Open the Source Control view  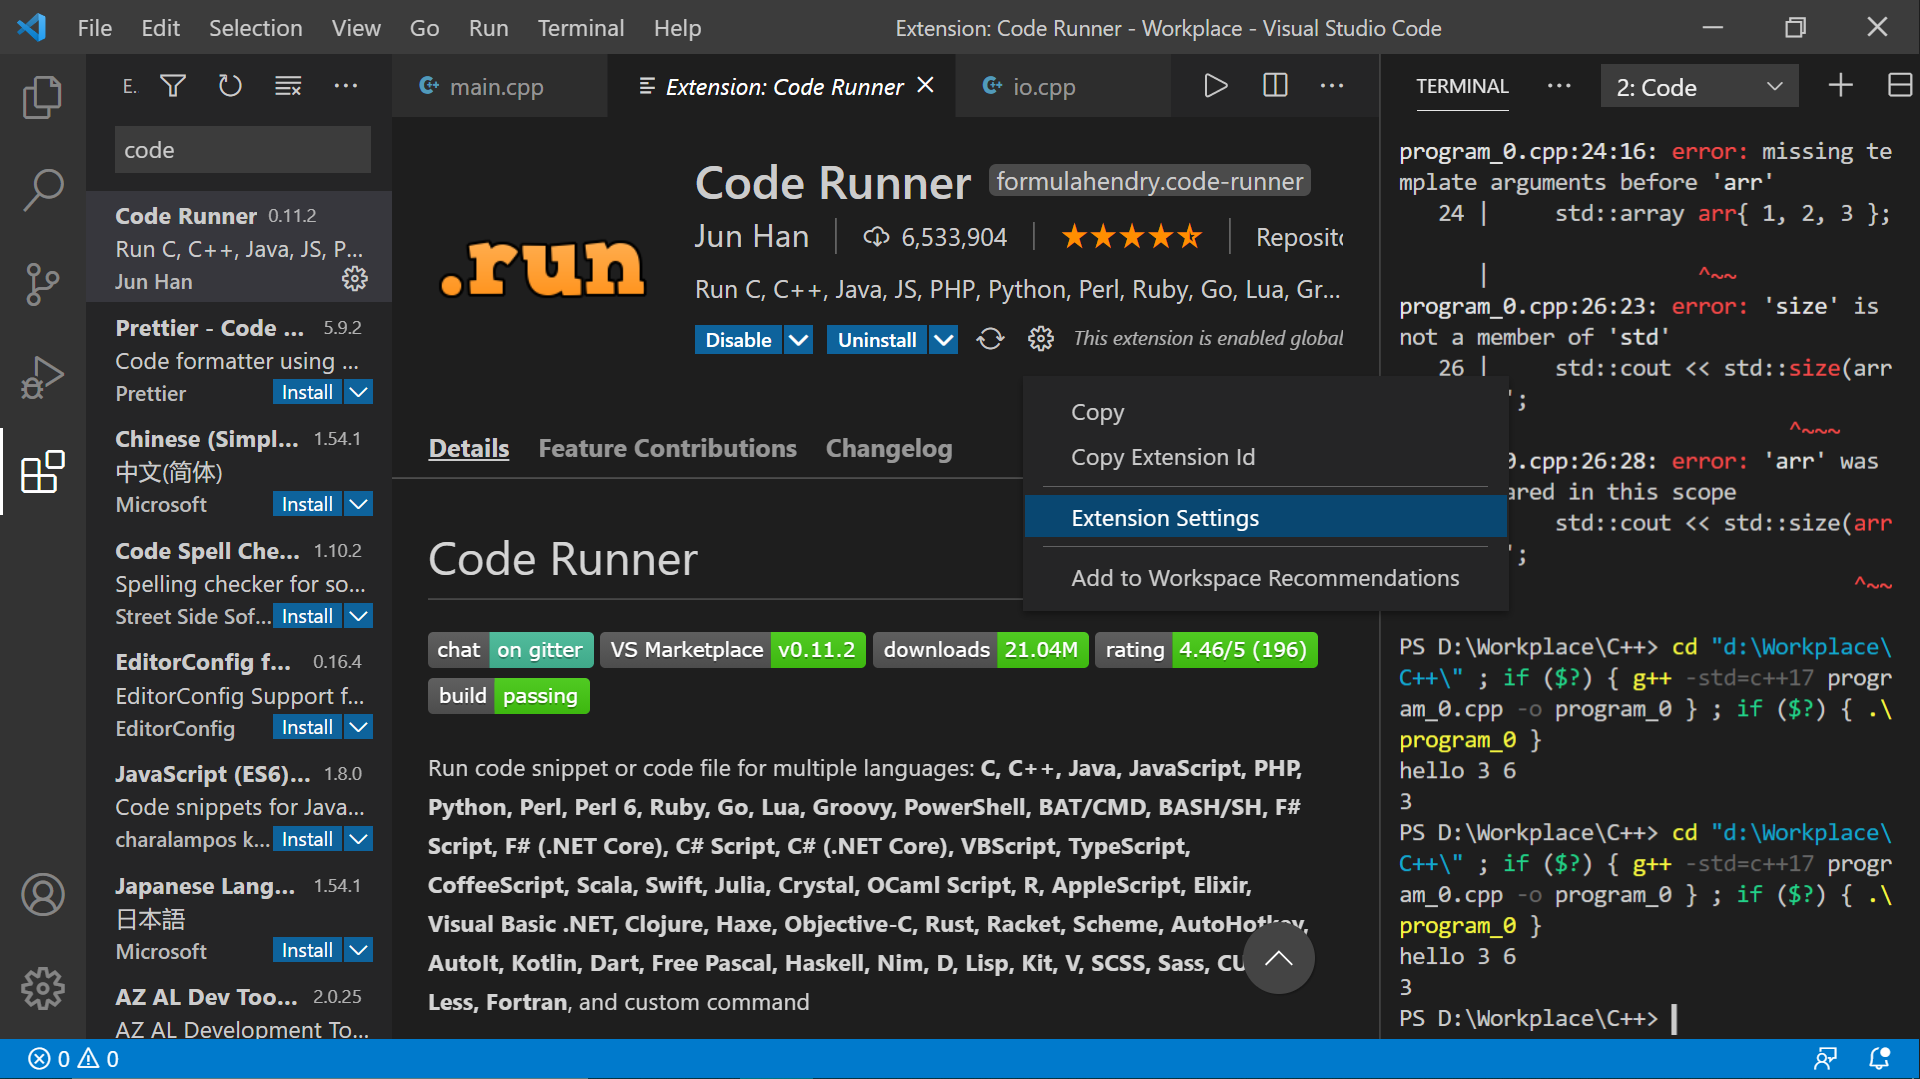(x=42, y=284)
